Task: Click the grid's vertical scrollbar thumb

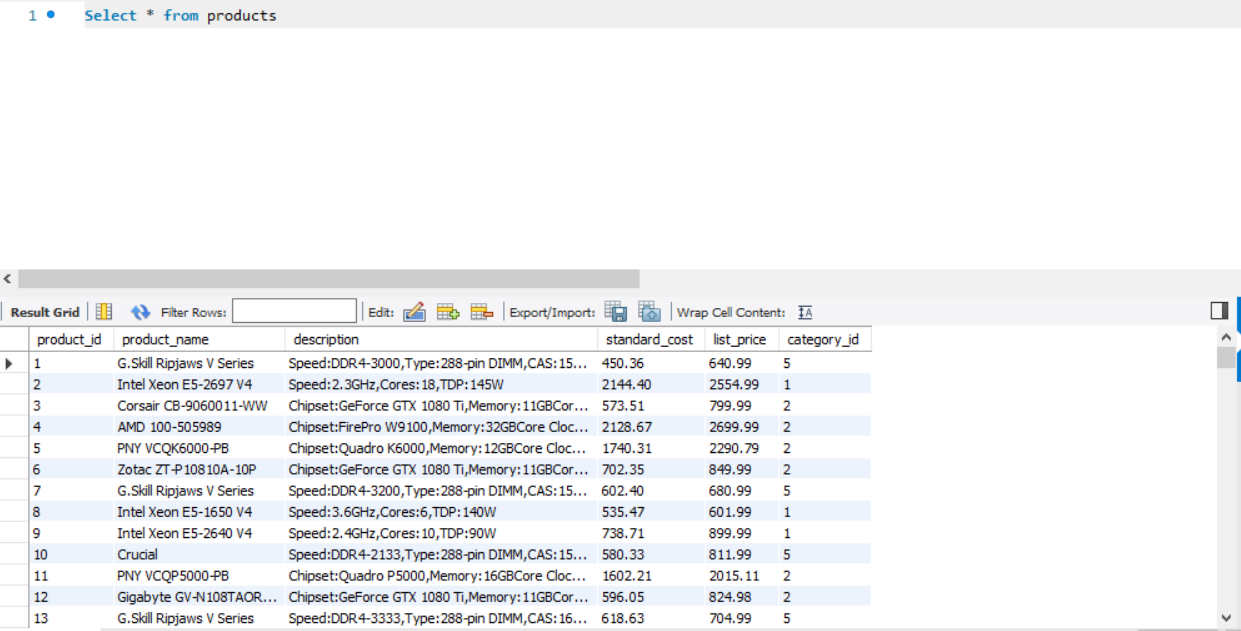Action: coord(1226,357)
